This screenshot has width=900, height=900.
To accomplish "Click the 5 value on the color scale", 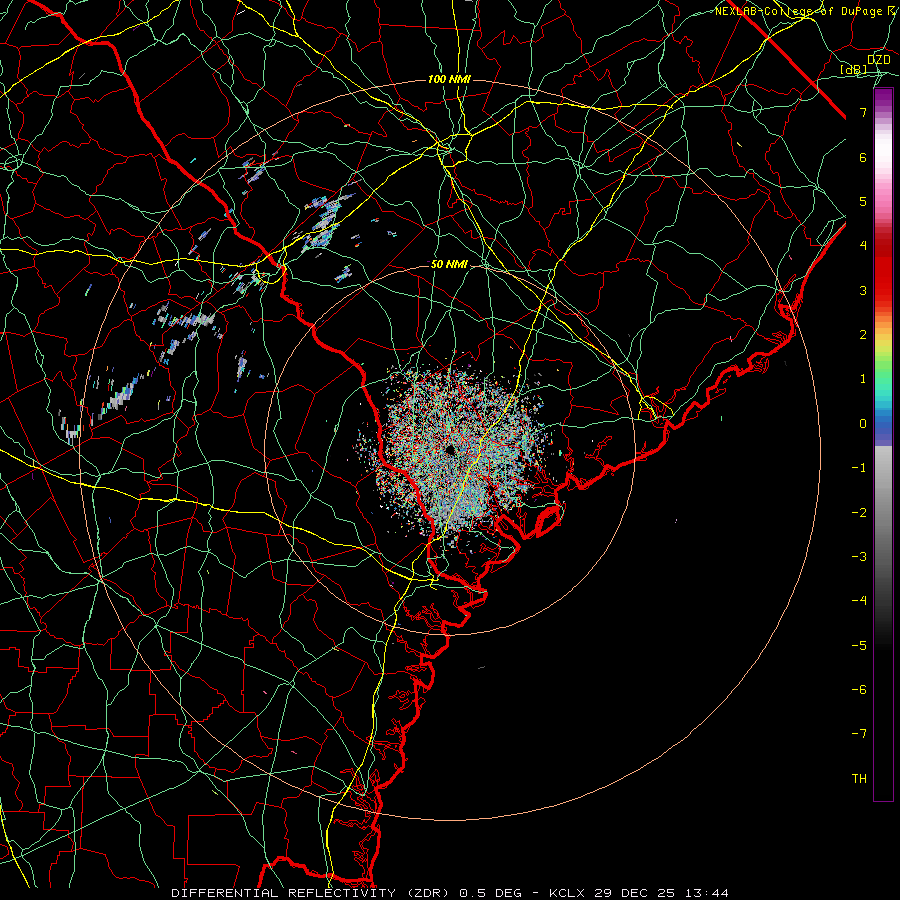I will (x=863, y=201).
